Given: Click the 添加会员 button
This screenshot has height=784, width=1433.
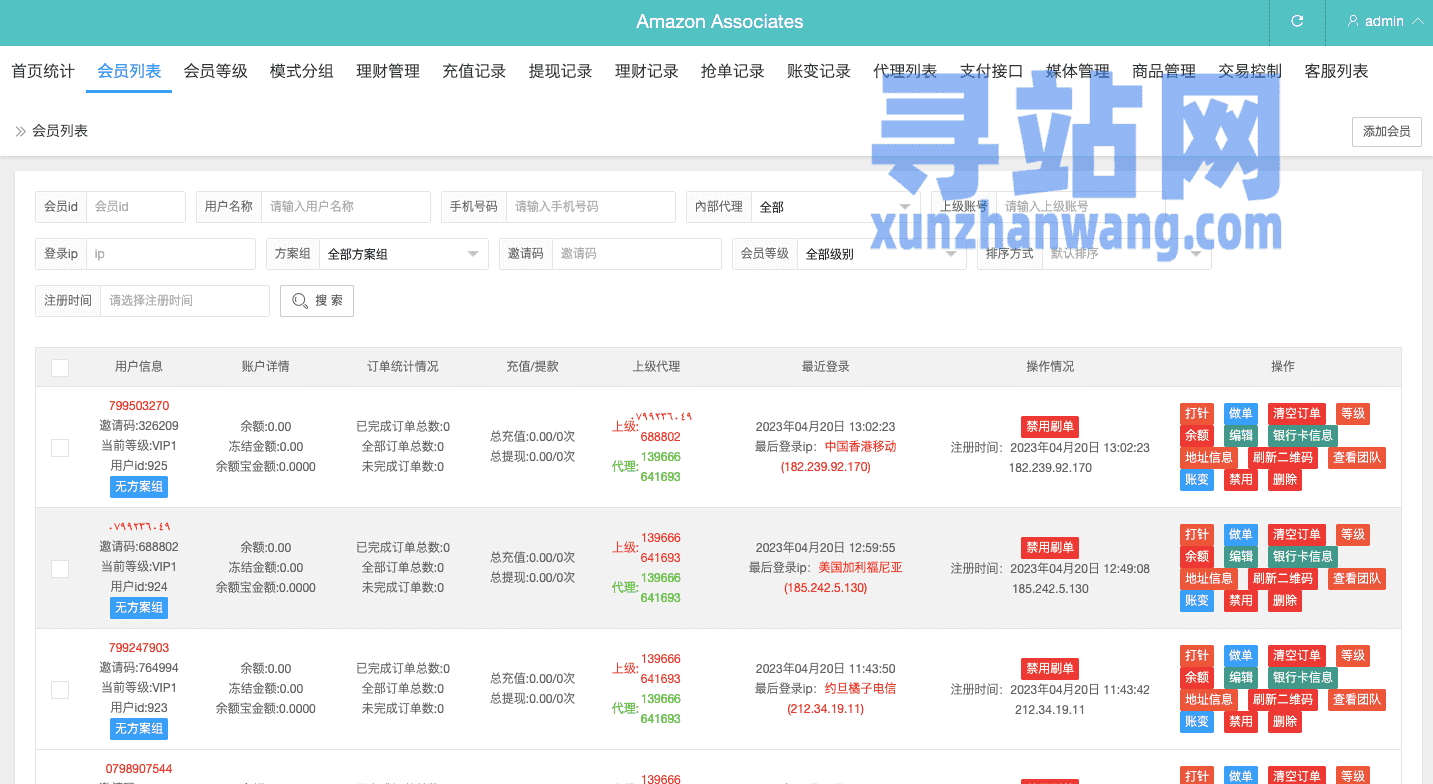Looking at the screenshot, I should pyautogui.click(x=1386, y=132).
